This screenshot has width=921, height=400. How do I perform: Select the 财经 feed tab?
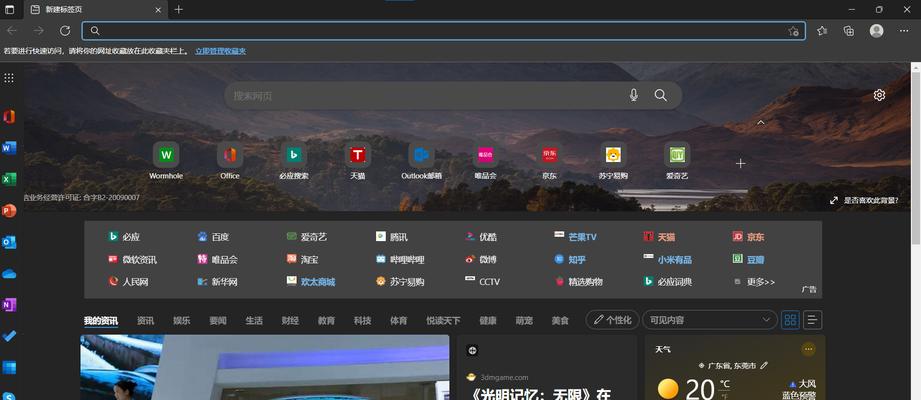(x=290, y=321)
